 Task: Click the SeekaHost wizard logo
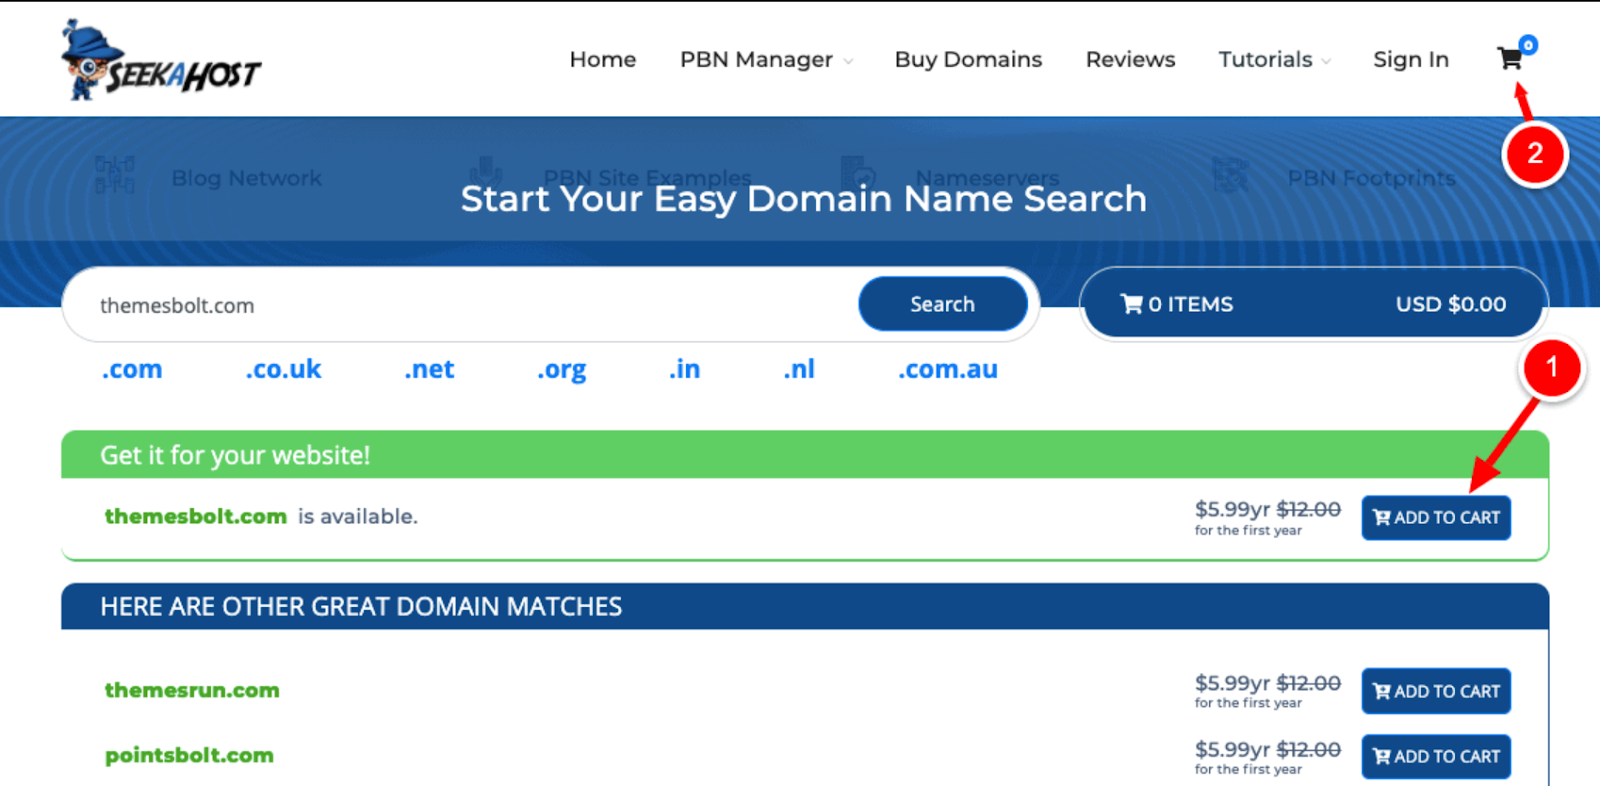coord(160,60)
